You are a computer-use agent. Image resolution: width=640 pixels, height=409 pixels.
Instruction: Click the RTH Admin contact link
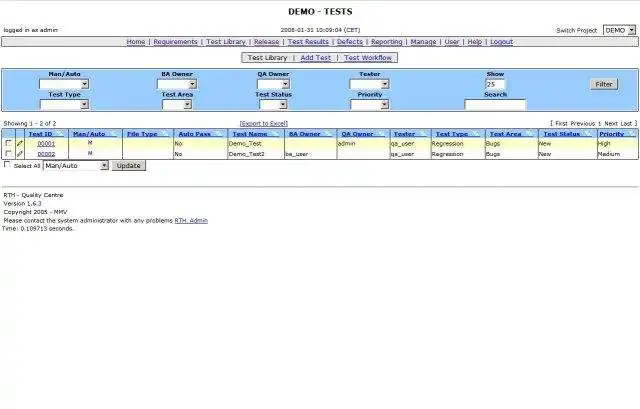[191, 220]
